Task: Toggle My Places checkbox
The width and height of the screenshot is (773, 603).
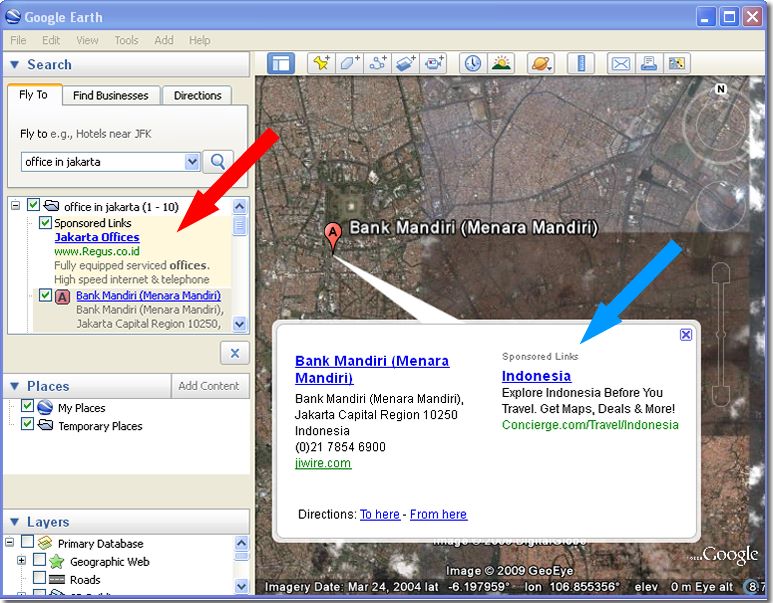Action: pos(27,406)
